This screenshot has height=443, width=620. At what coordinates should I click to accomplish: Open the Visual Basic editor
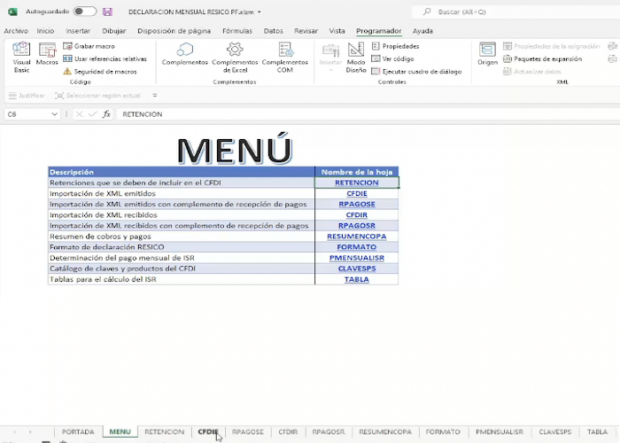coord(21,57)
